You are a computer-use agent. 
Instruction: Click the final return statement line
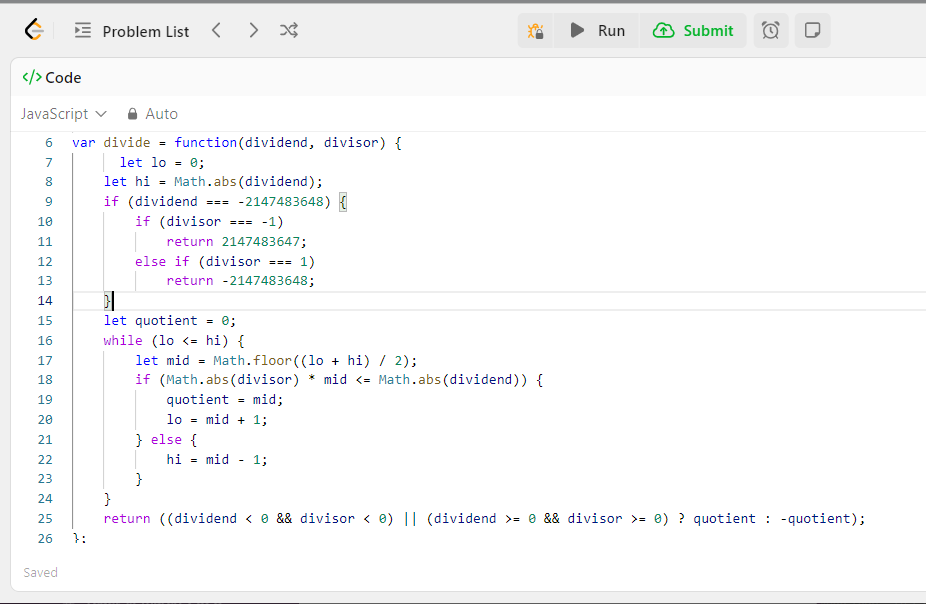[x=484, y=518]
